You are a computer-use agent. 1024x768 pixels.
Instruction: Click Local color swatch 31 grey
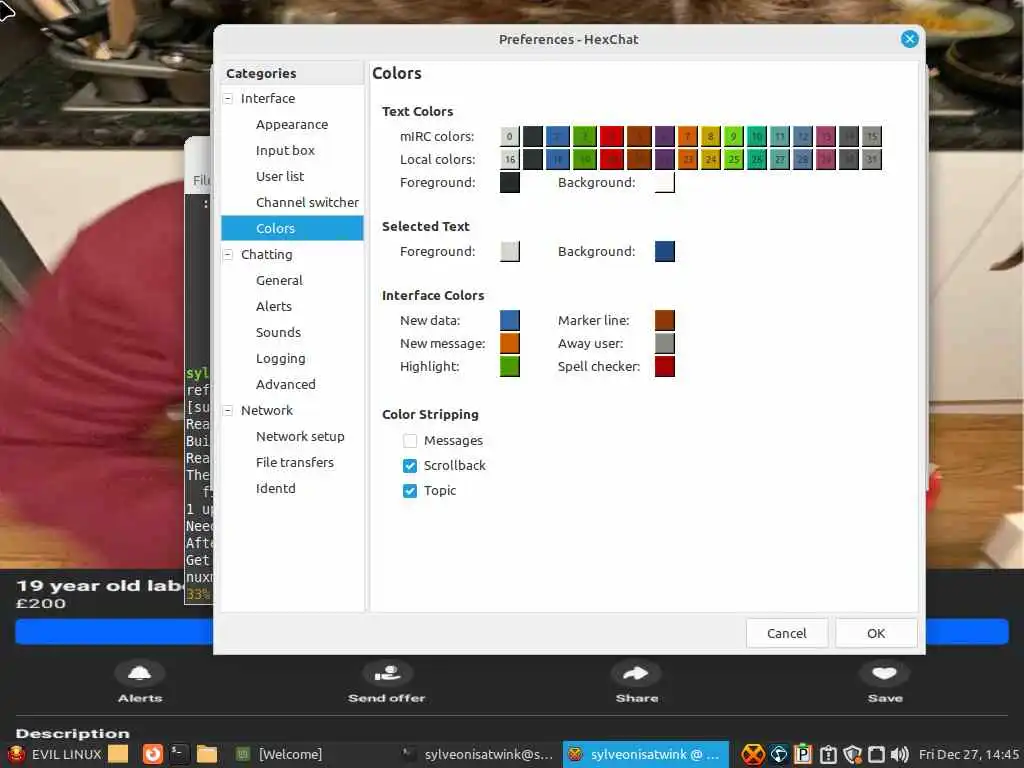[x=872, y=159]
